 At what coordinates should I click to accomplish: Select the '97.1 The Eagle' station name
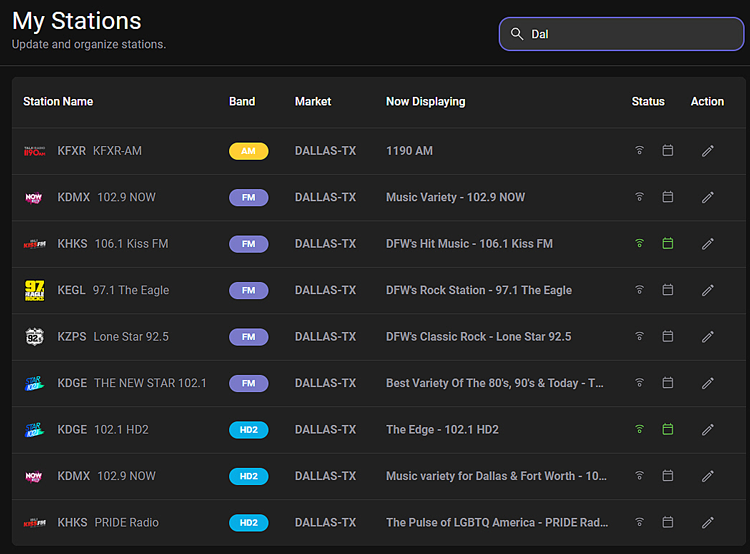click(x=131, y=290)
